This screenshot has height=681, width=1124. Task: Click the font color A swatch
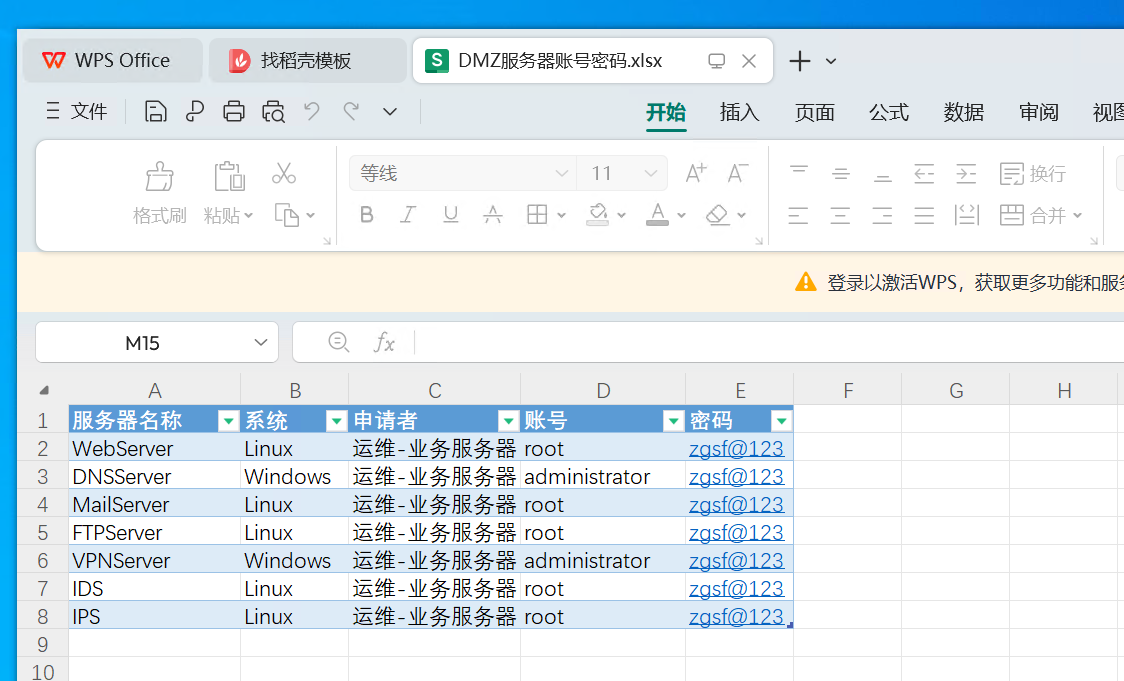[x=657, y=214]
